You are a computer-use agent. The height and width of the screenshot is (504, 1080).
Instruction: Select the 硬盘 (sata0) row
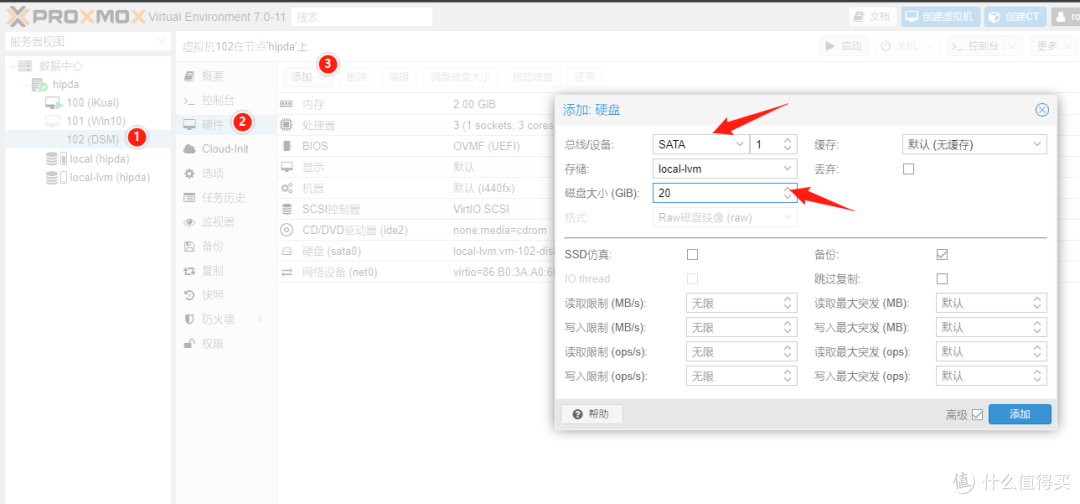pyautogui.click(x=416, y=251)
